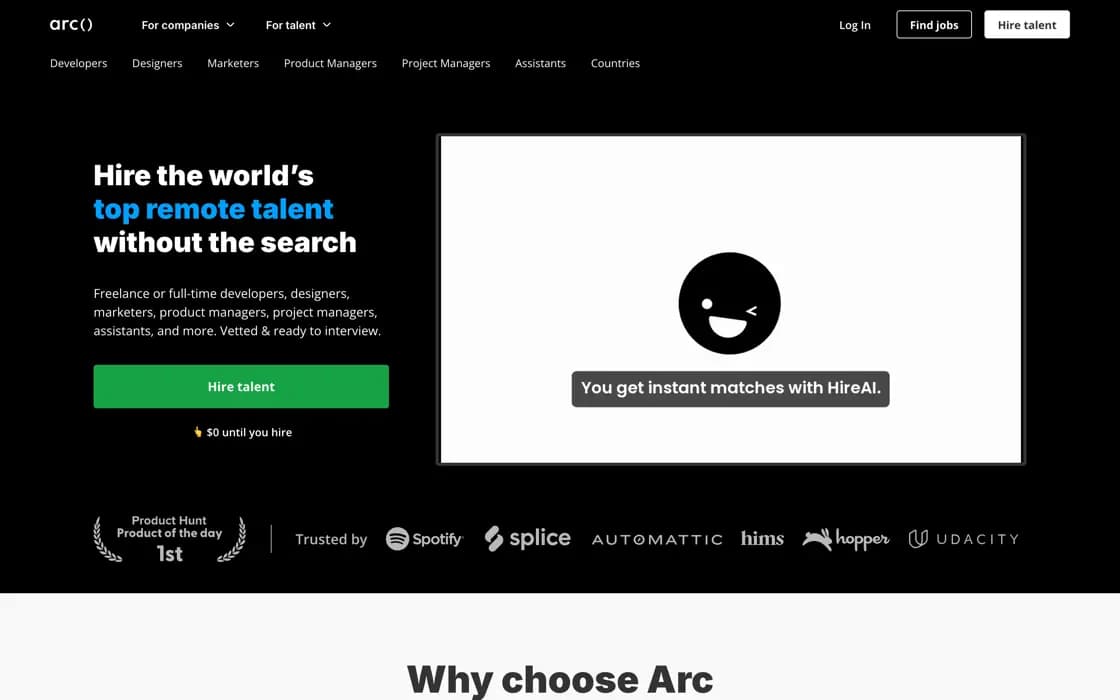Go to Designers category
1120x700 pixels.
pyautogui.click(x=157, y=64)
